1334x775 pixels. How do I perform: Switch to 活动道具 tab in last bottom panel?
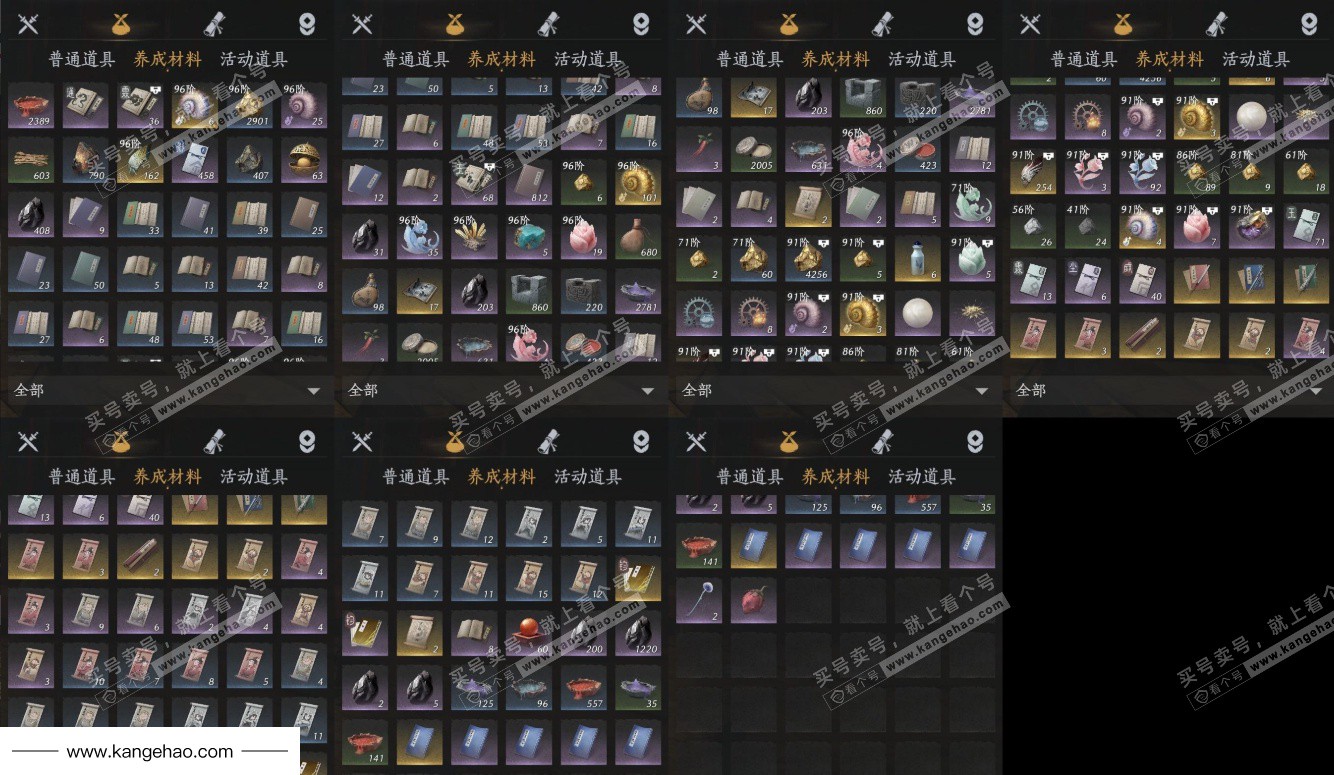coord(922,477)
